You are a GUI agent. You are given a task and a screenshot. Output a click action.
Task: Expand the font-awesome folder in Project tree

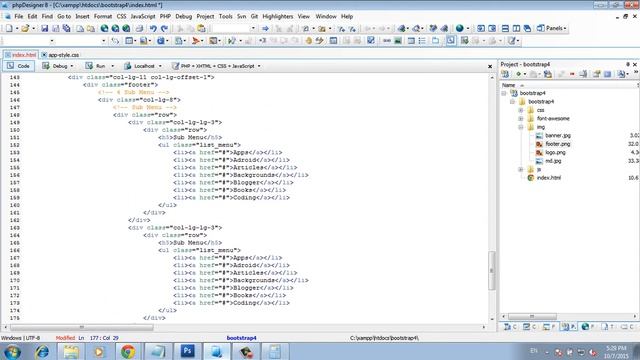click(x=521, y=119)
